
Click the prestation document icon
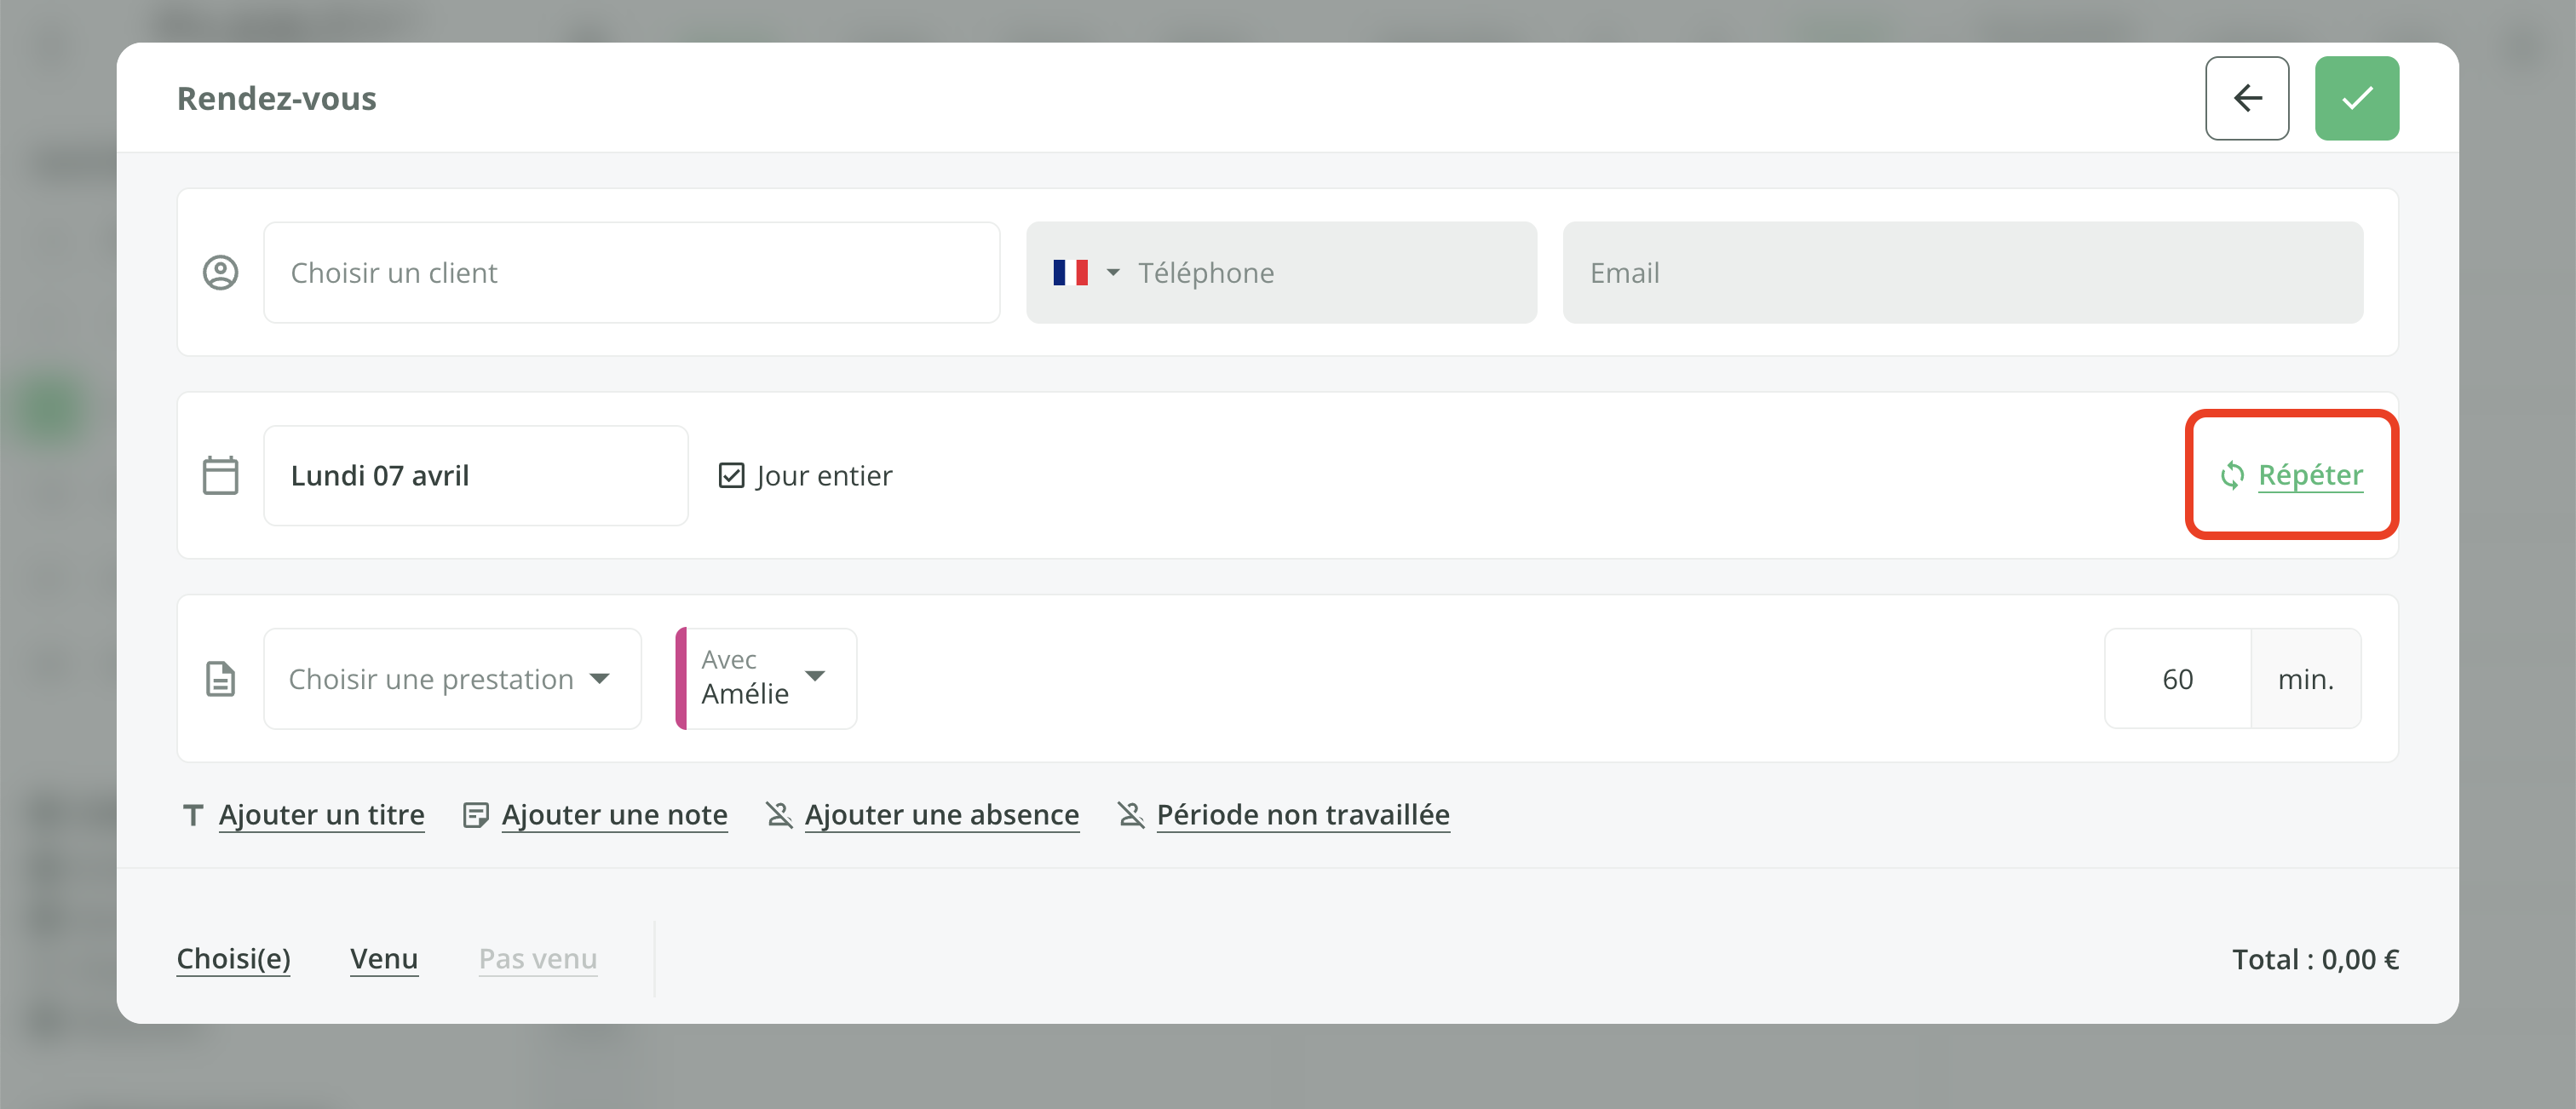tap(221, 678)
